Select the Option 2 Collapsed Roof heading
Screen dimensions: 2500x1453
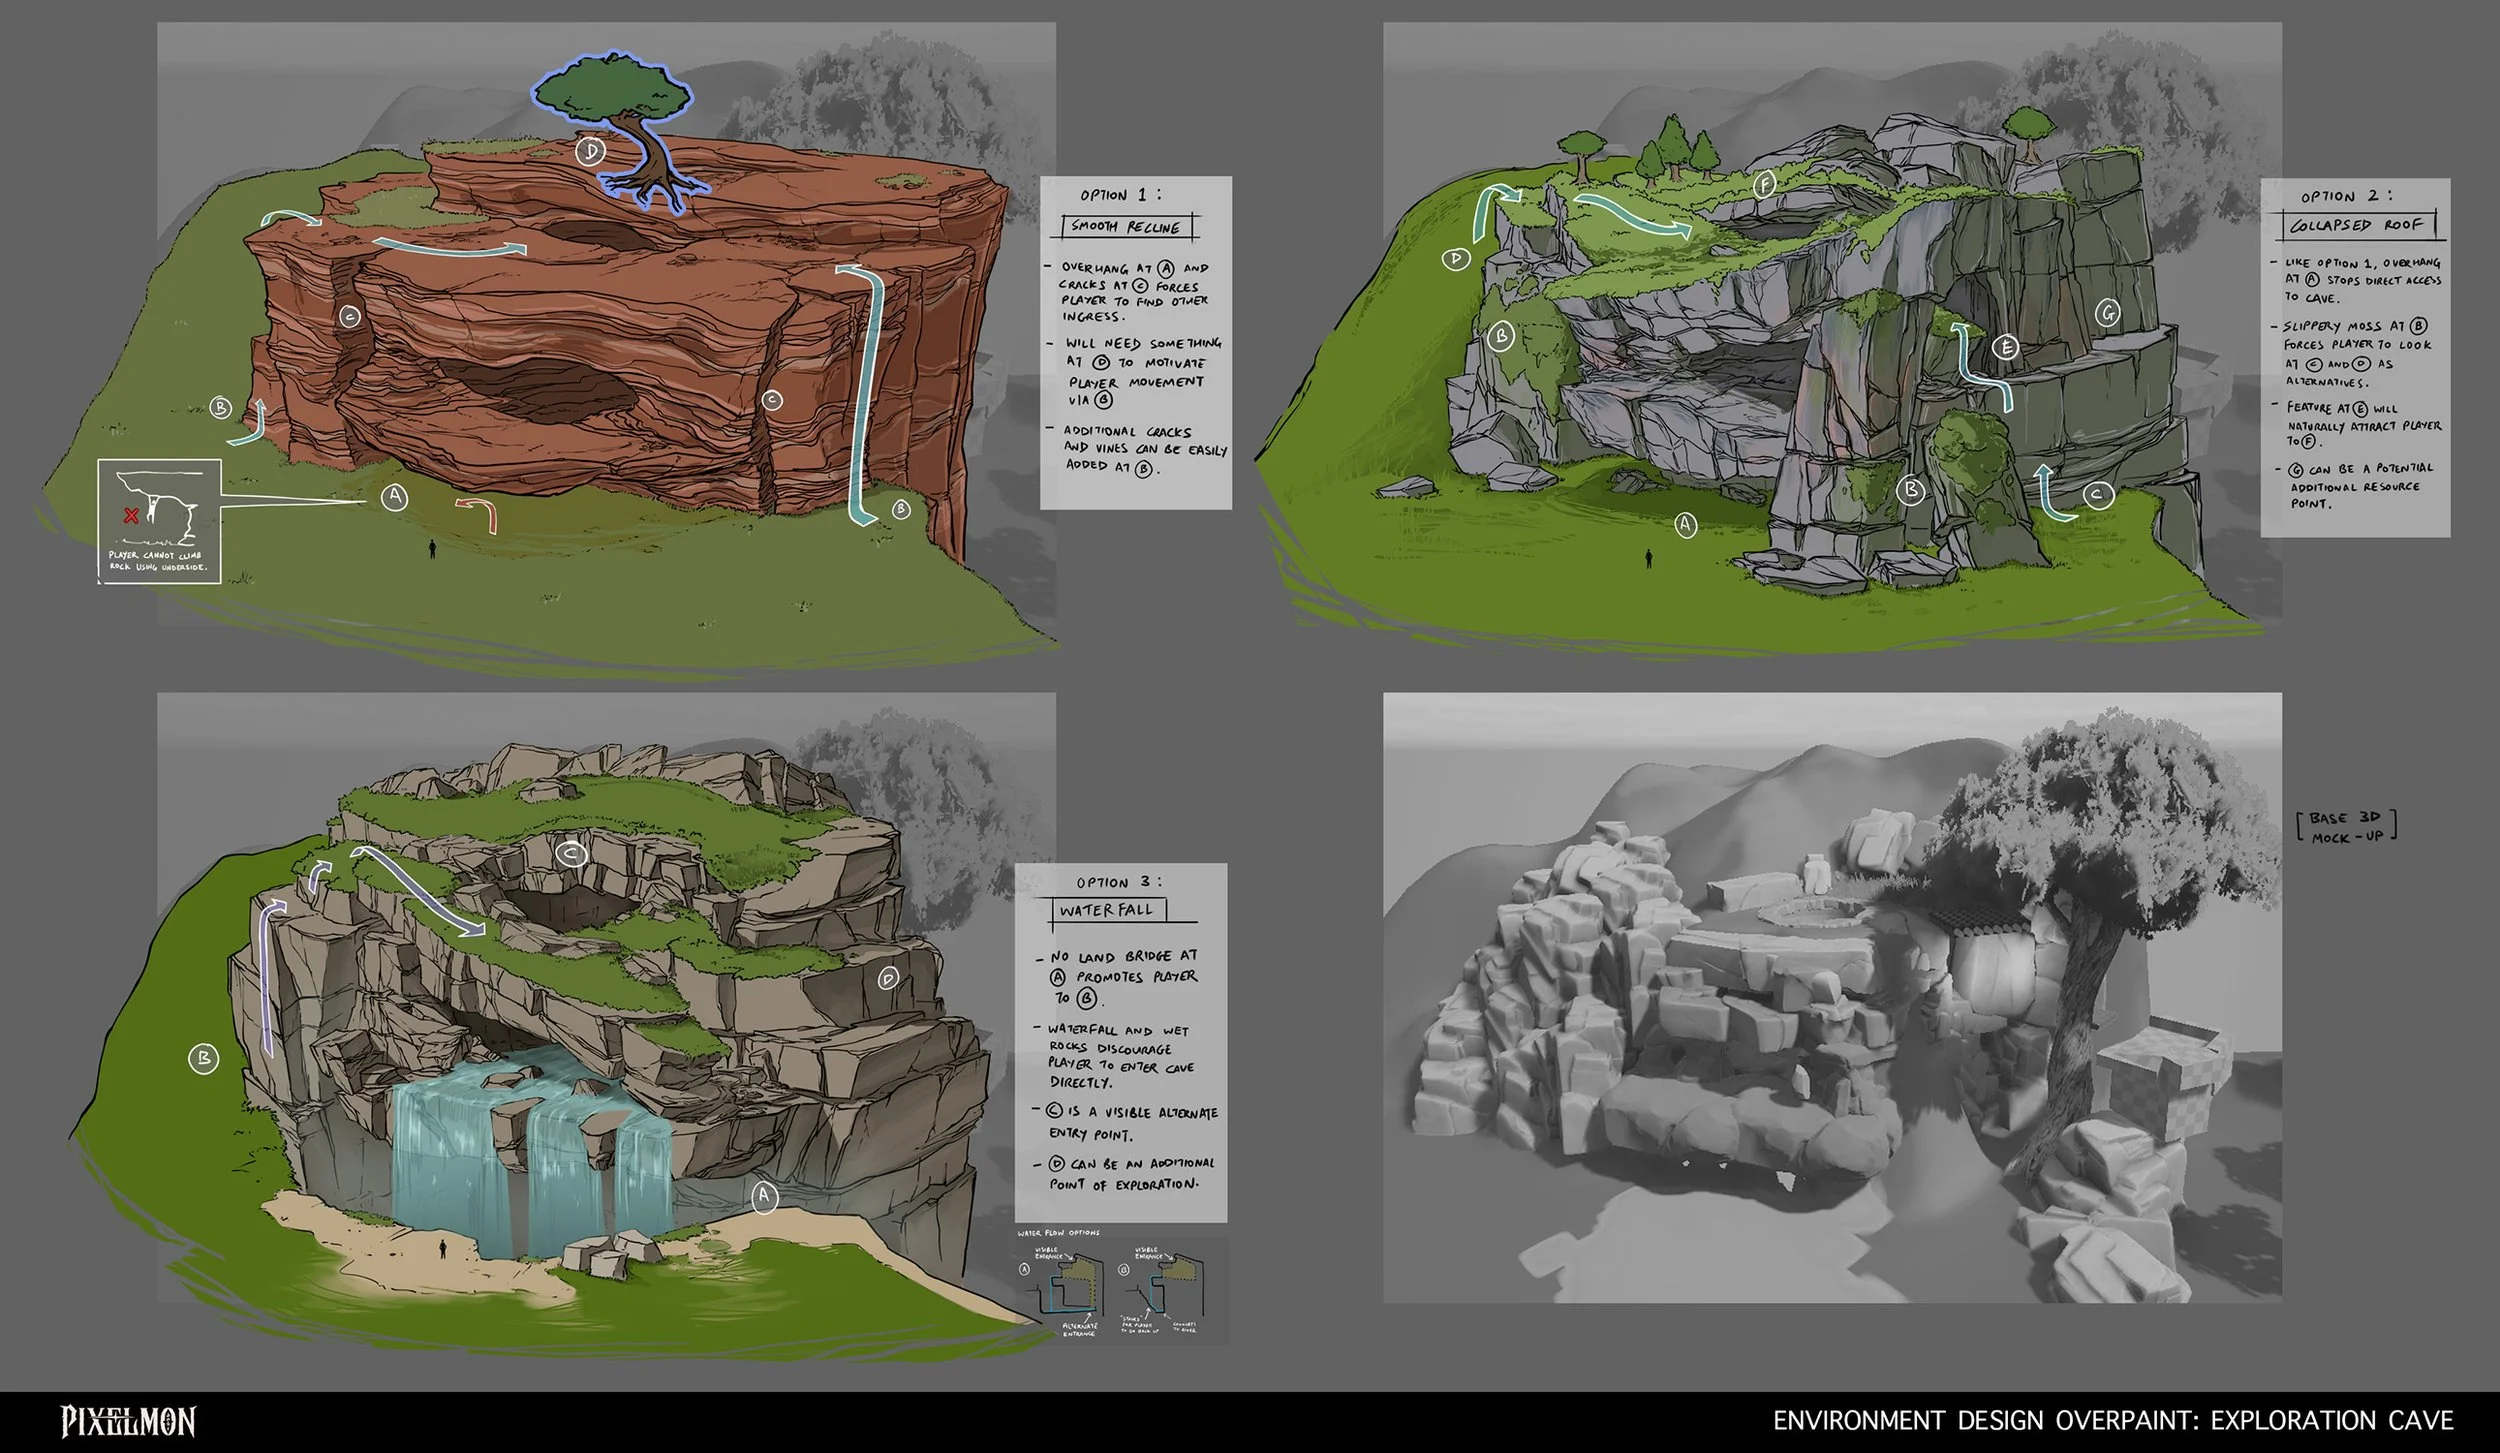[x=2357, y=224]
